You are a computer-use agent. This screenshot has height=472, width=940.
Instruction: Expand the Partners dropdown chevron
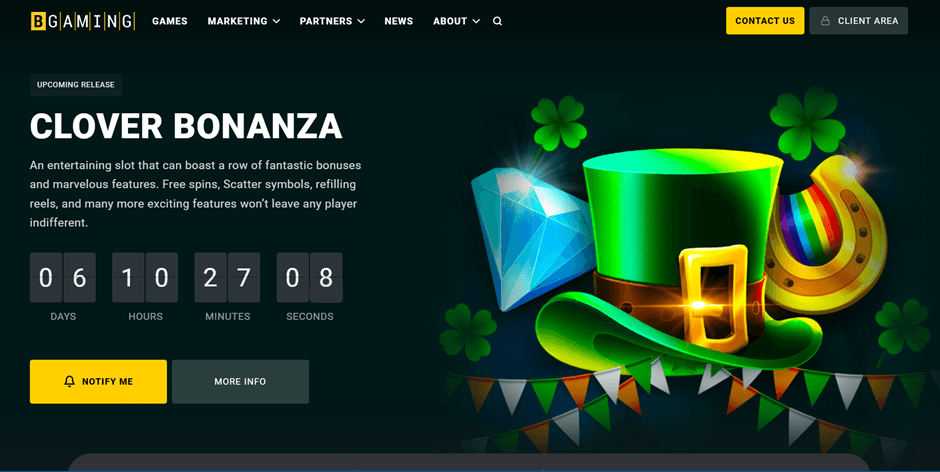(361, 21)
